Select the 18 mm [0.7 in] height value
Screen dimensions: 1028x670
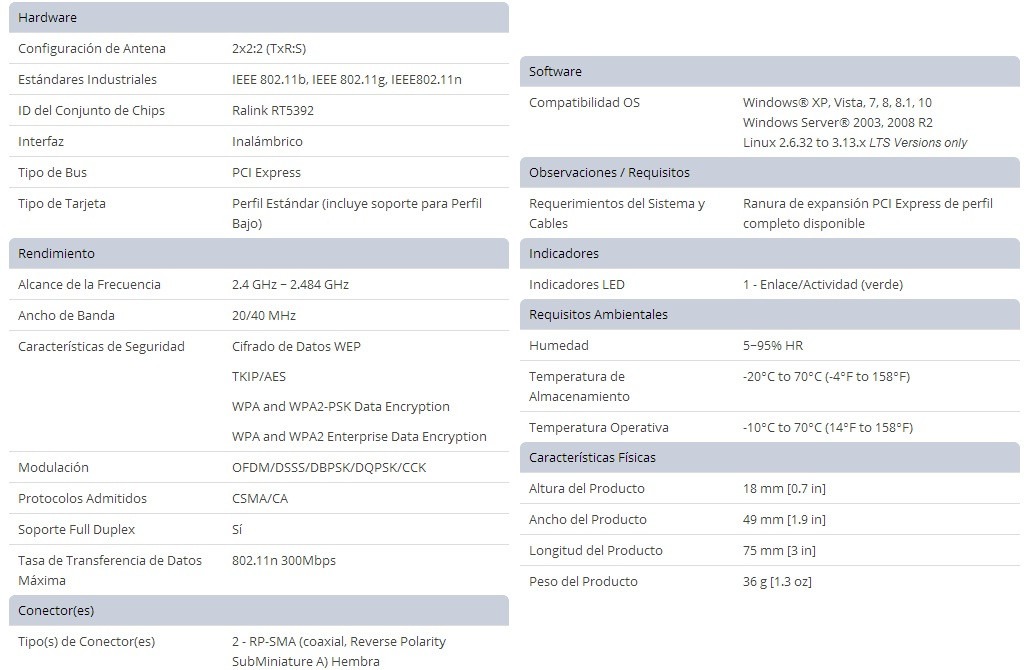pos(784,488)
